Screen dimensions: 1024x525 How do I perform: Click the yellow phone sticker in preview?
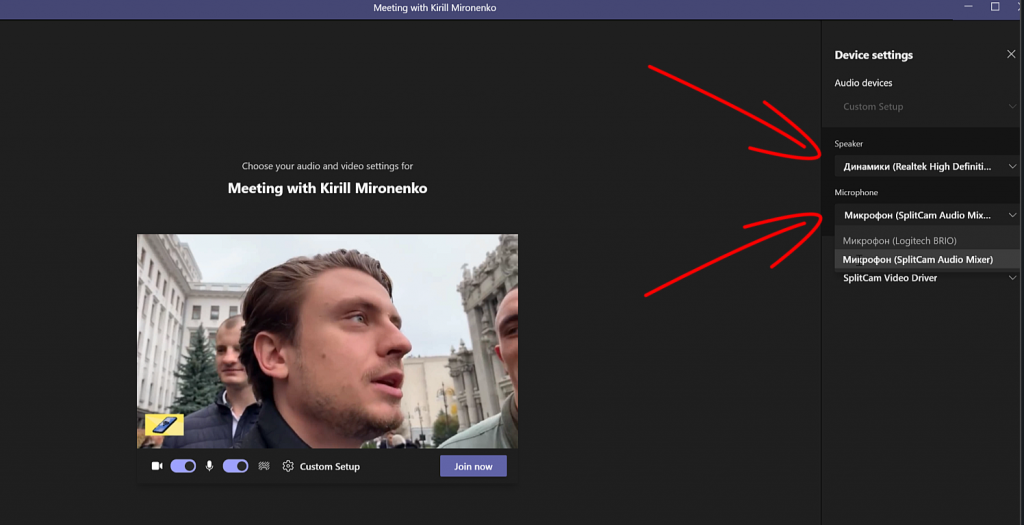(164, 424)
